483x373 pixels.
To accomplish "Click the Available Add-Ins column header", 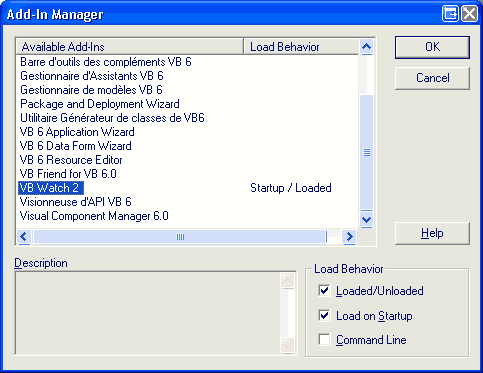I will click(x=130, y=47).
